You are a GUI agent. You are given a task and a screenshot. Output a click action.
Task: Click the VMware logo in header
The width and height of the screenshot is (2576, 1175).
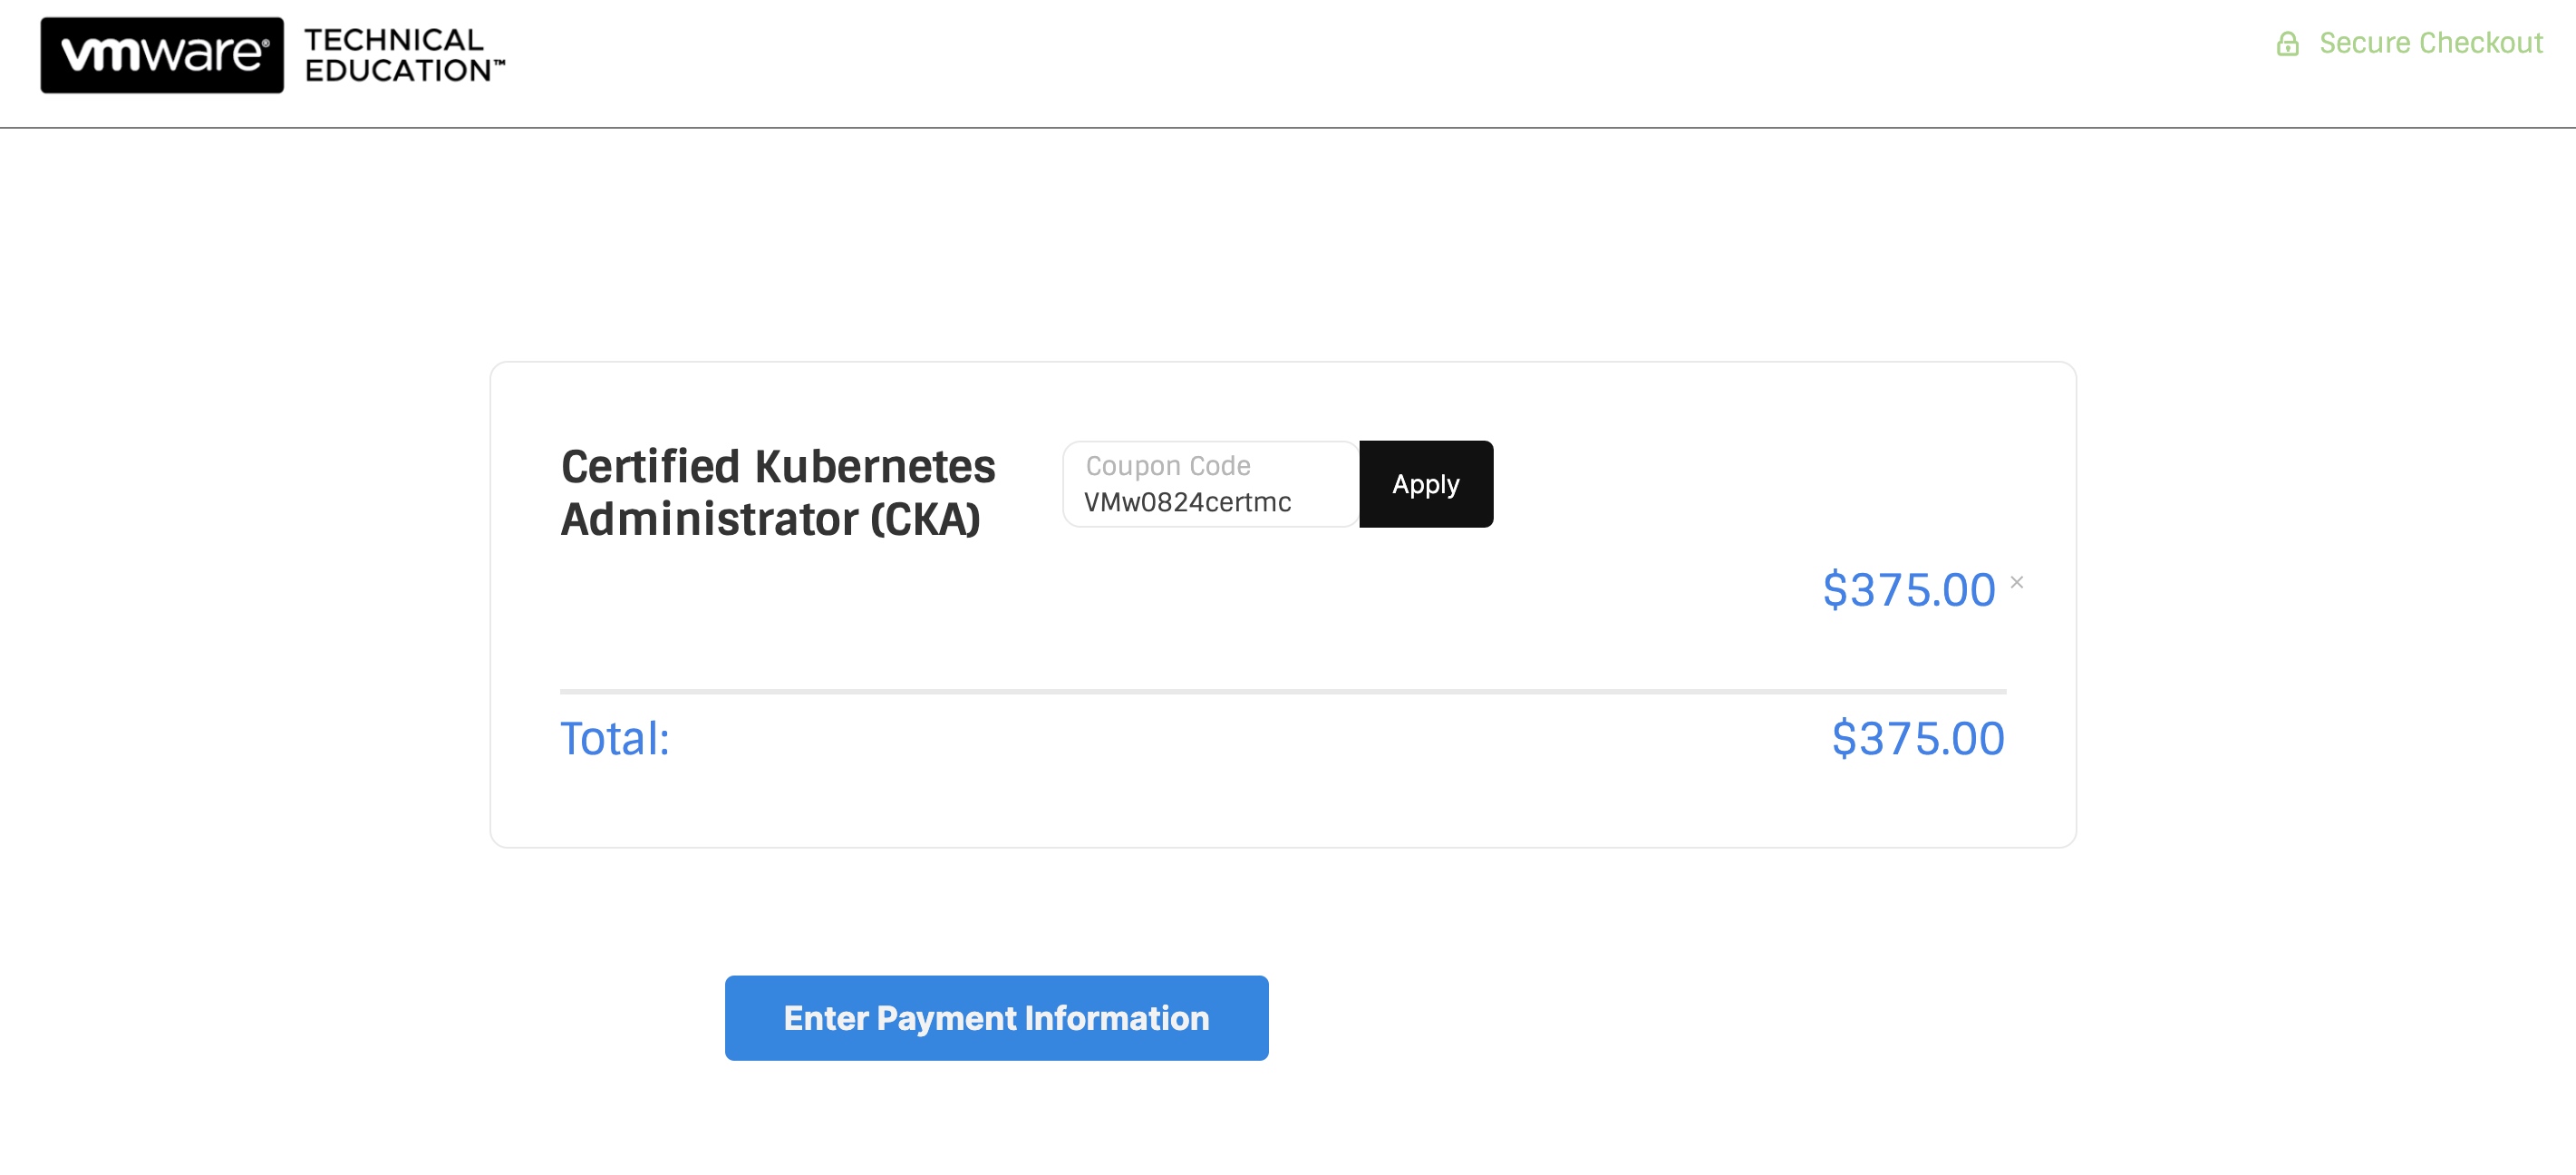[x=162, y=55]
